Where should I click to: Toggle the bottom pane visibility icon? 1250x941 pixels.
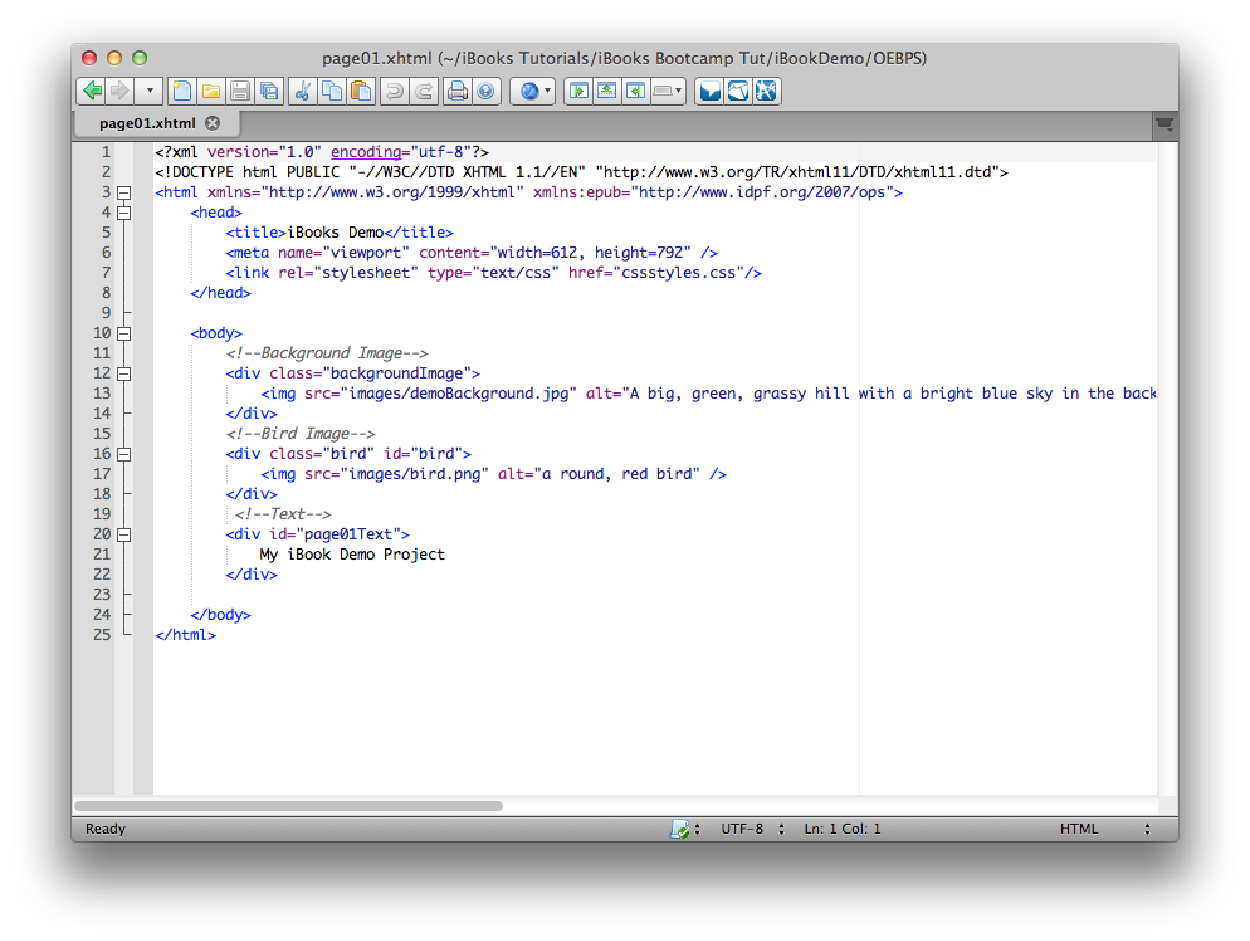click(606, 91)
